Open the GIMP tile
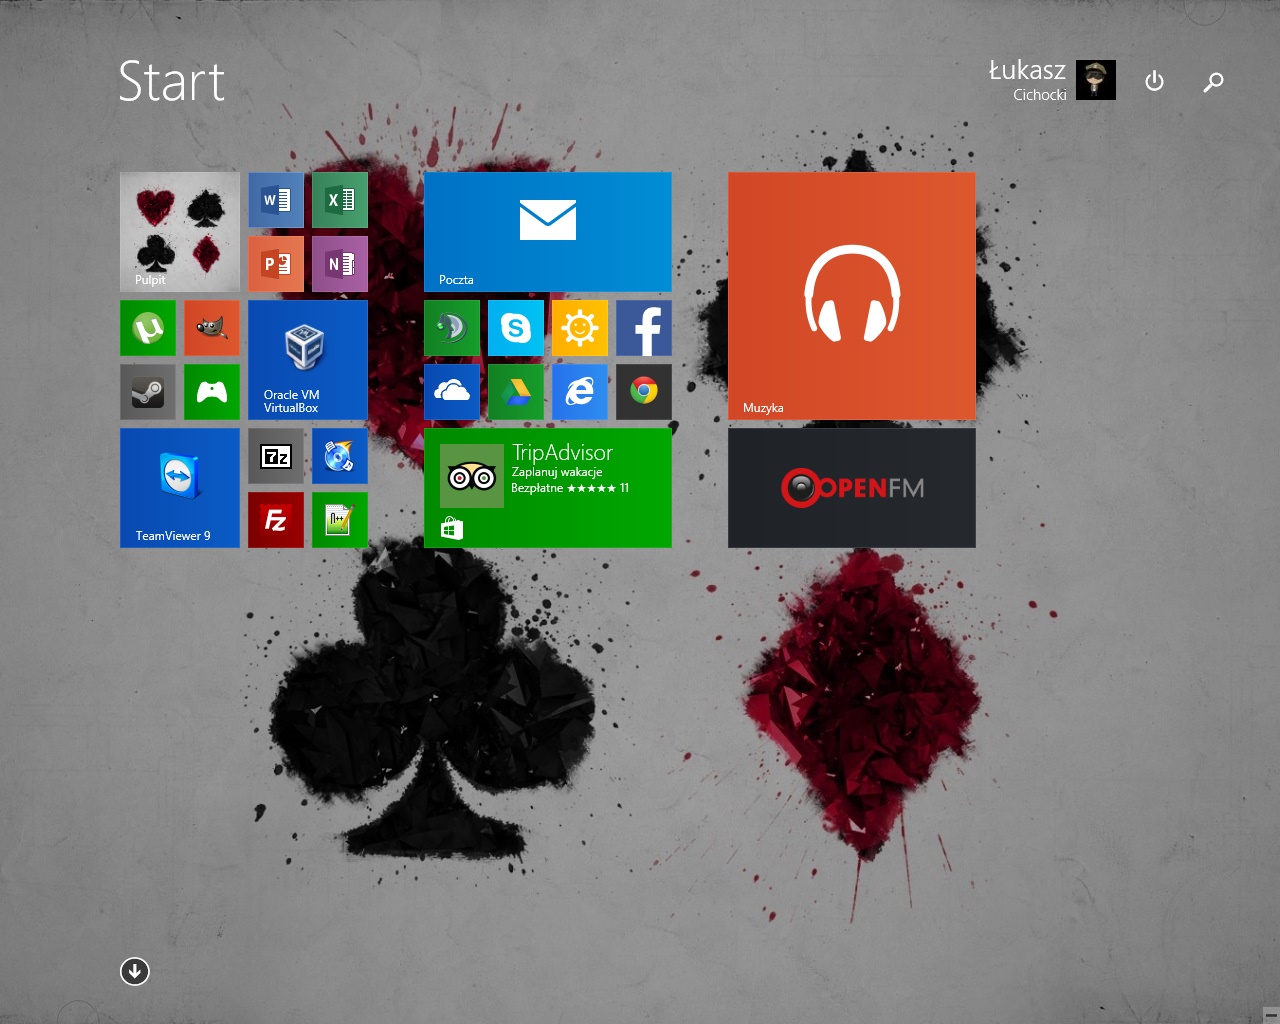This screenshot has width=1280, height=1024. tap(212, 328)
